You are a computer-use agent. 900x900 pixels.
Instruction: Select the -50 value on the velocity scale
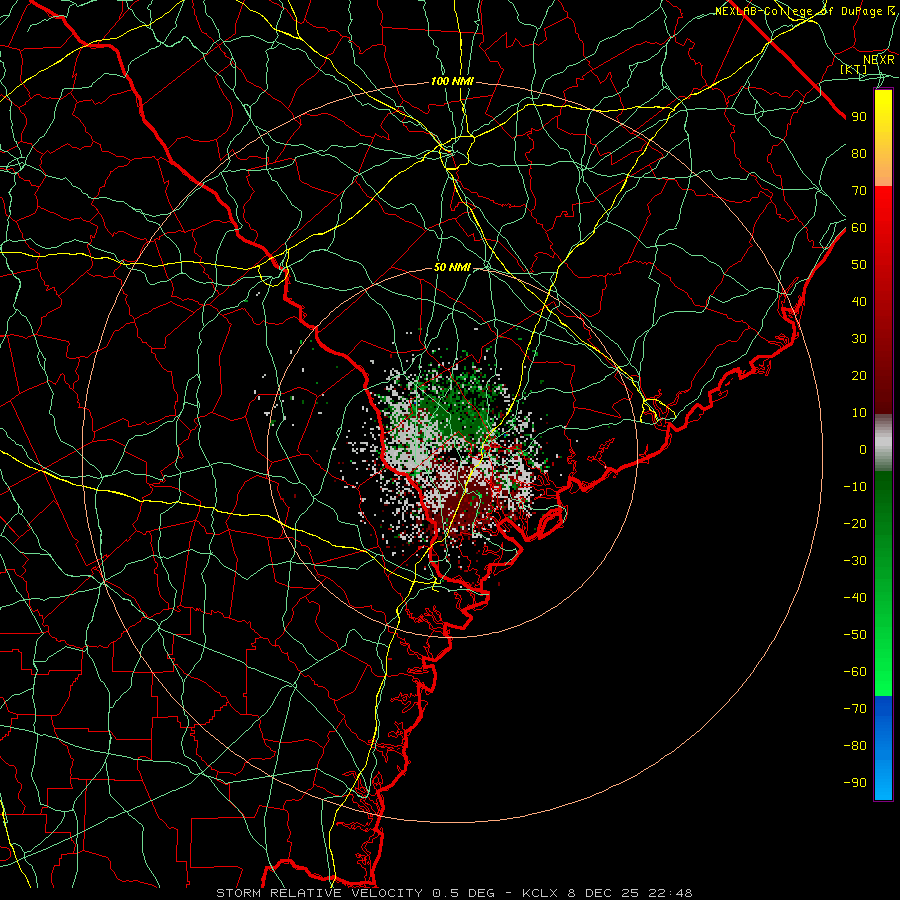click(x=855, y=635)
